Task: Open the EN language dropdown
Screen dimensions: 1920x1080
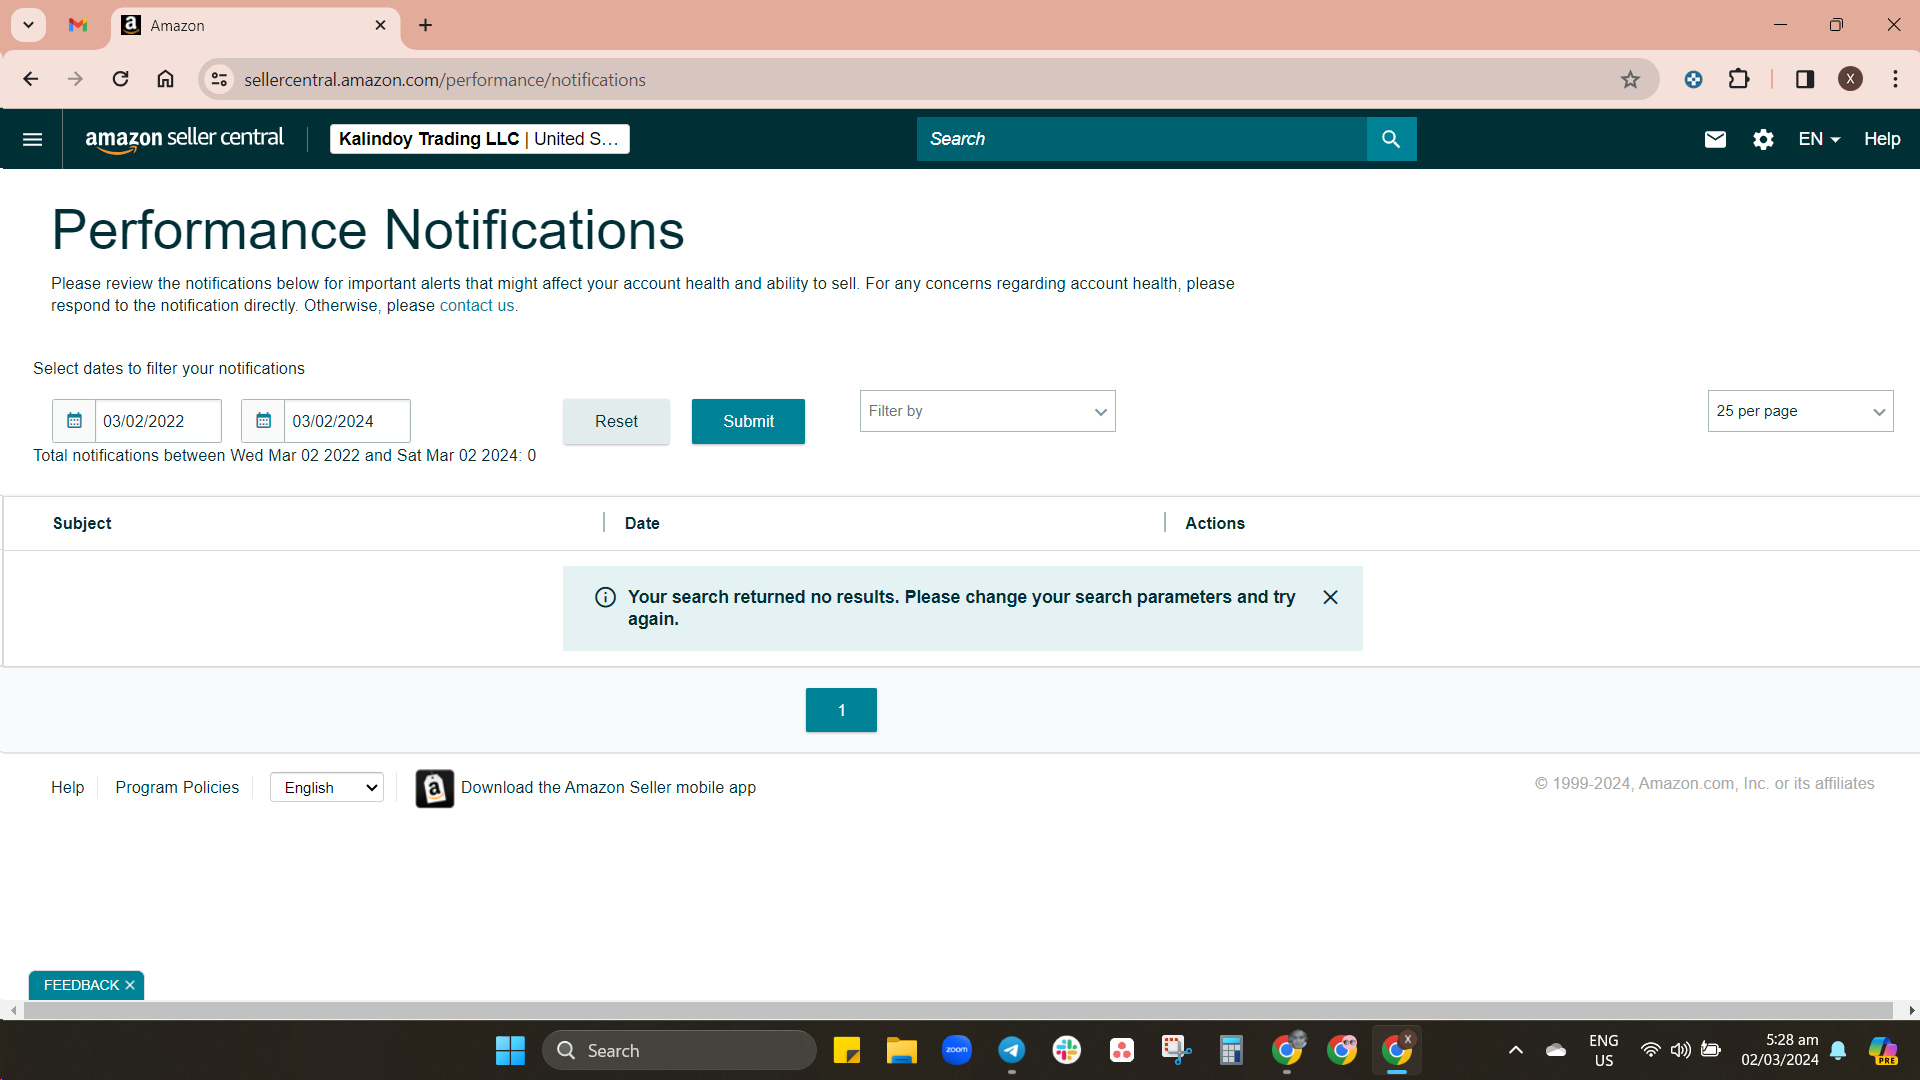Action: click(x=1819, y=139)
